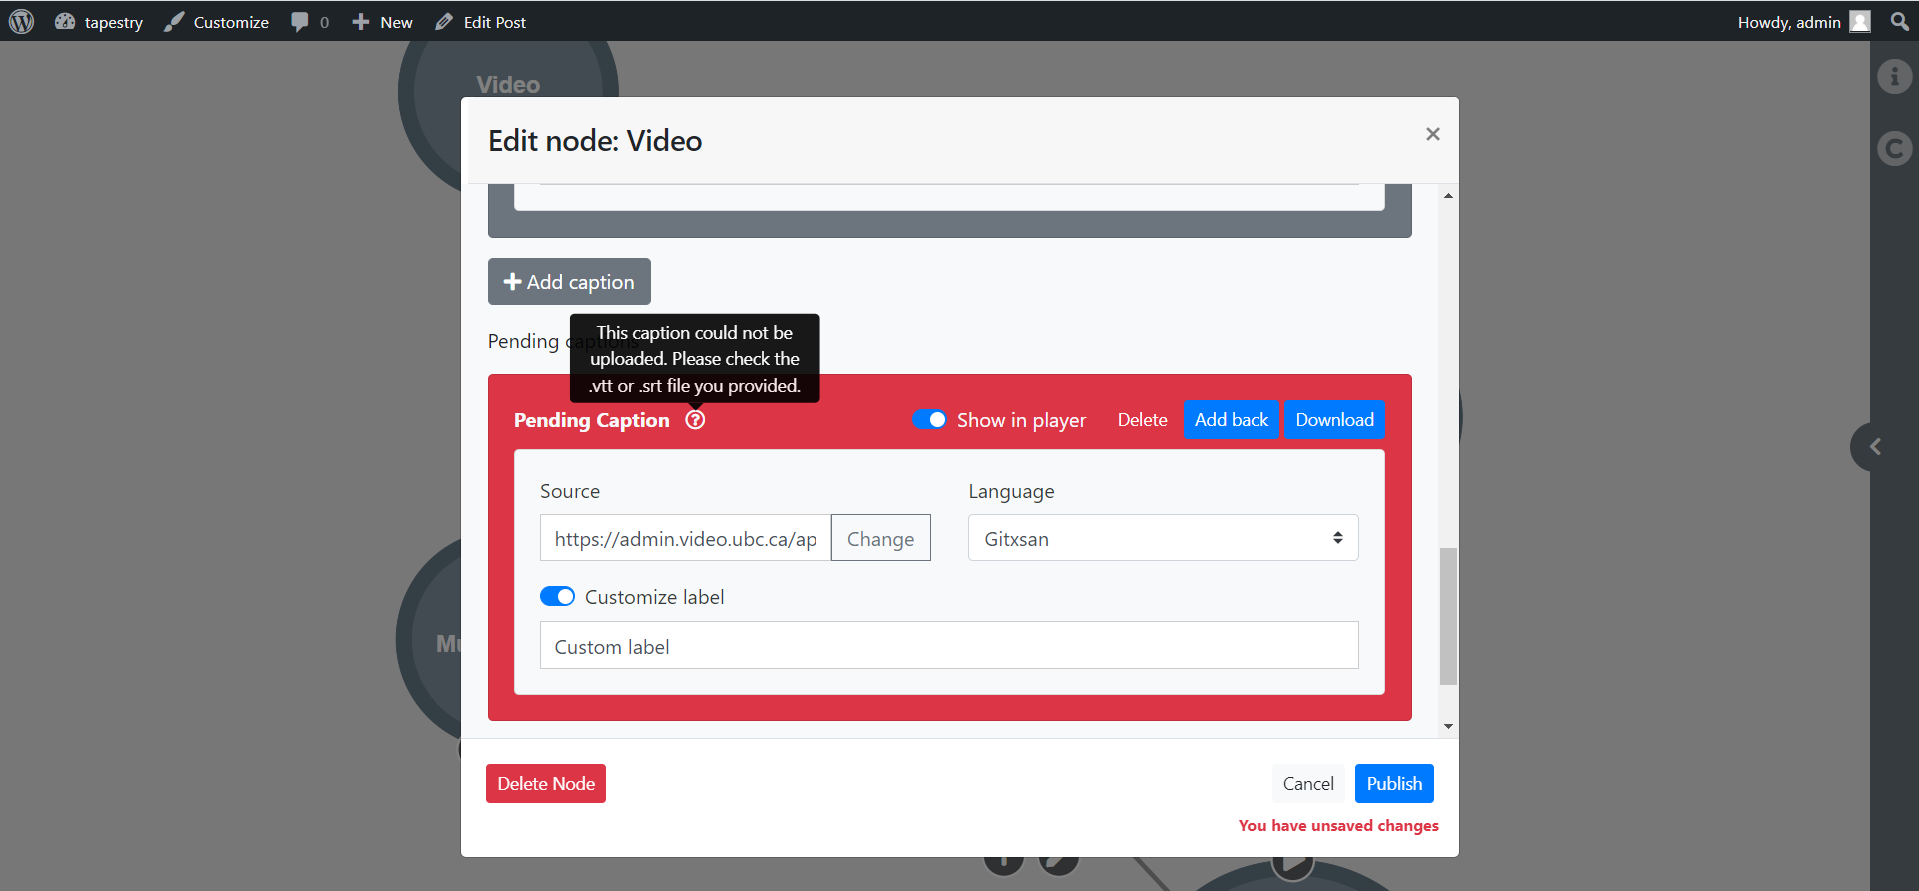The width and height of the screenshot is (1919, 891).
Task: Publish the node changes
Action: pos(1394,784)
